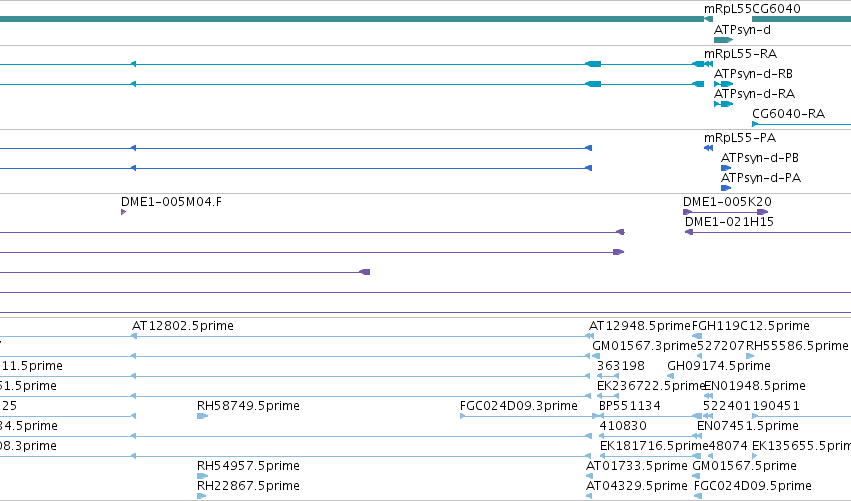The image size is (851, 501).
Task: Click the 363198 EST label
Action: 621,366
